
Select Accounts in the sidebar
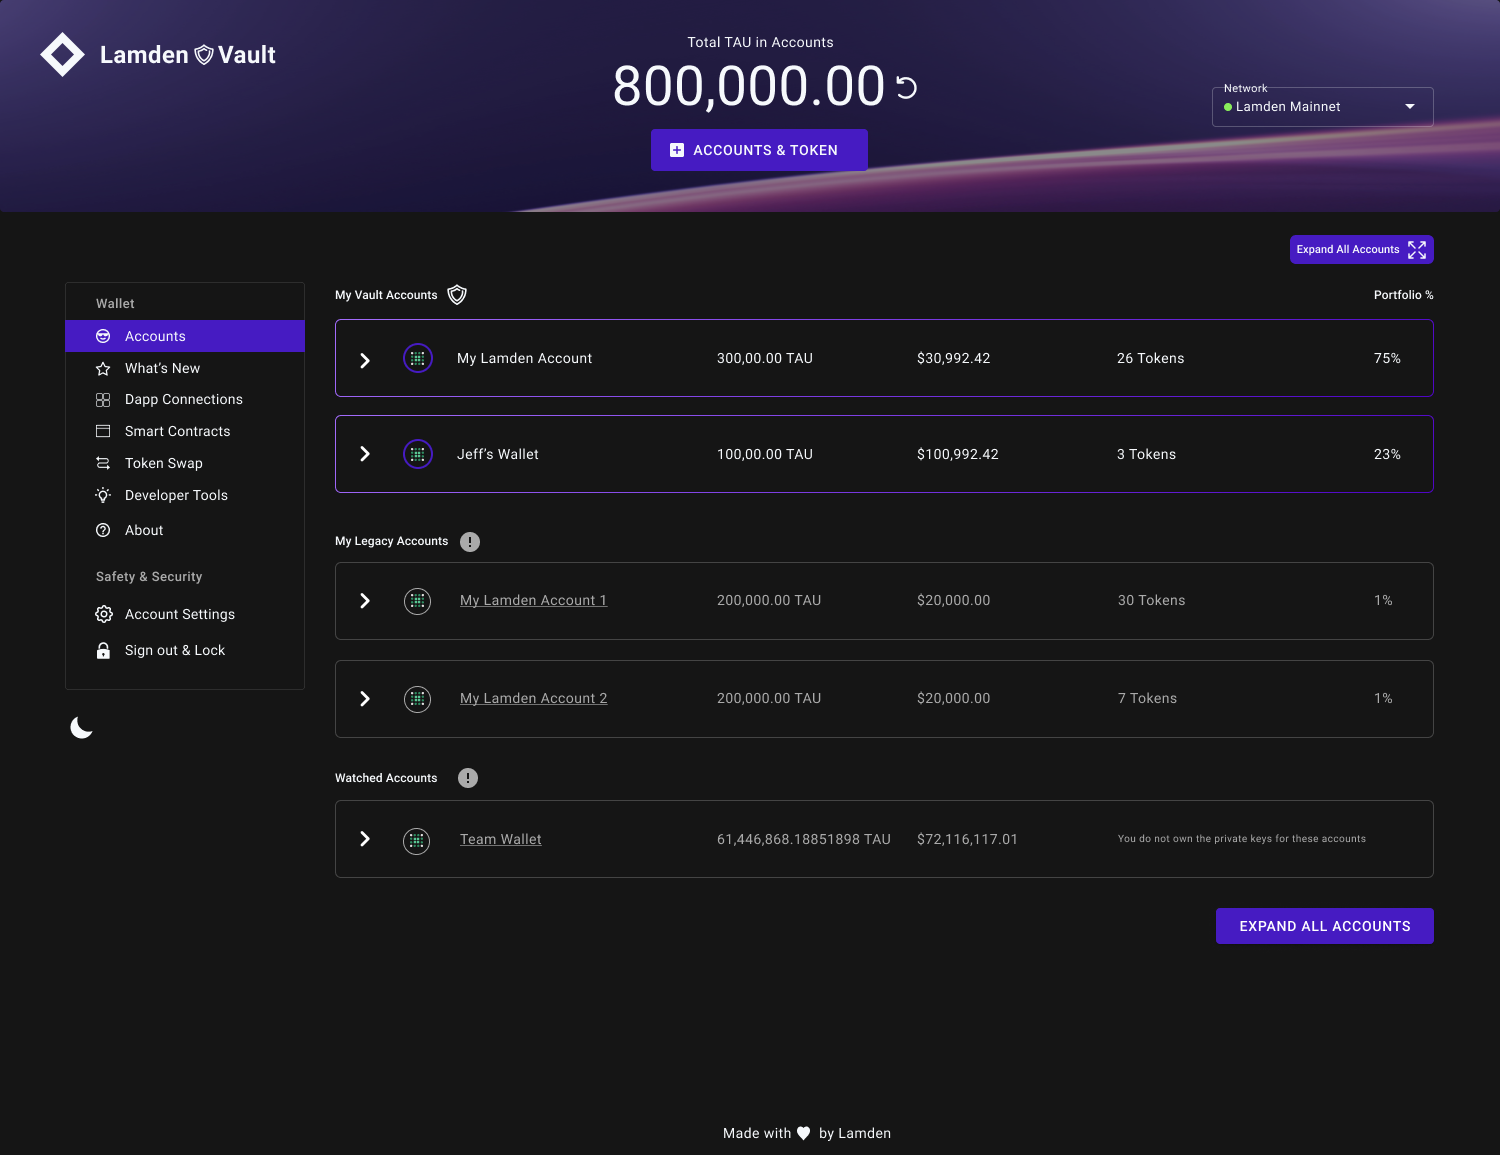(185, 336)
